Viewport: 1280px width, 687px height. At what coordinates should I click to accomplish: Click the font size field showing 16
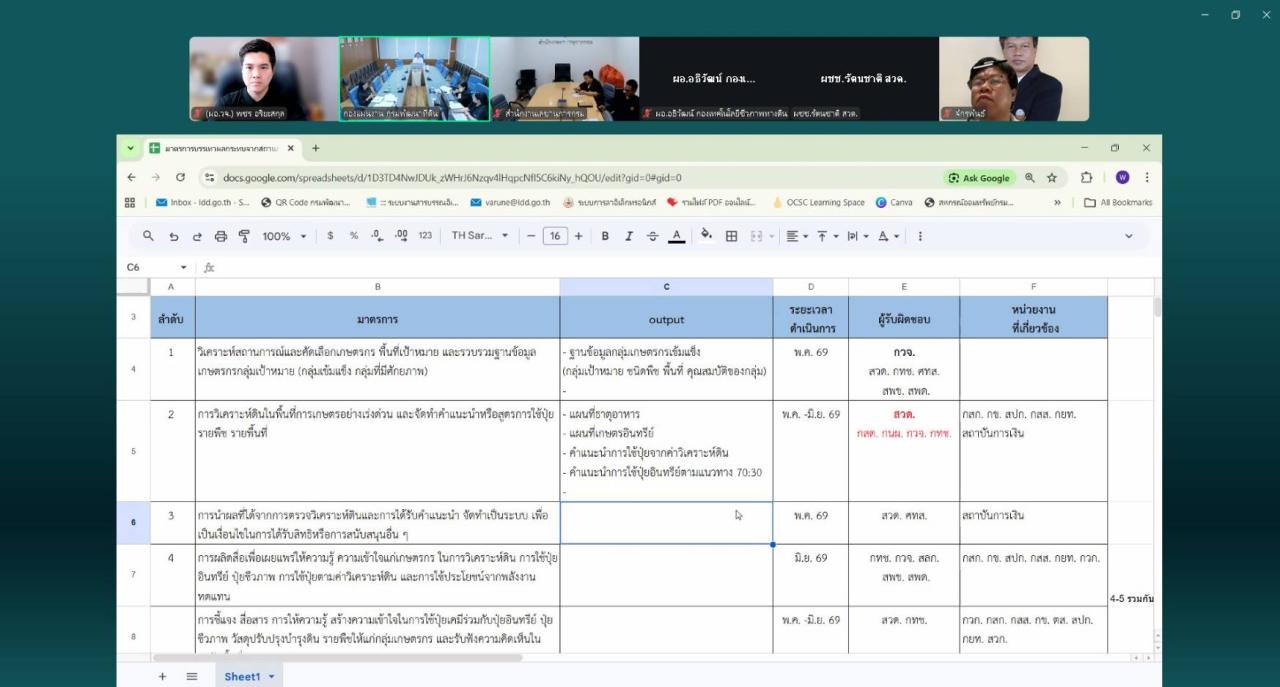(x=555, y=236)
